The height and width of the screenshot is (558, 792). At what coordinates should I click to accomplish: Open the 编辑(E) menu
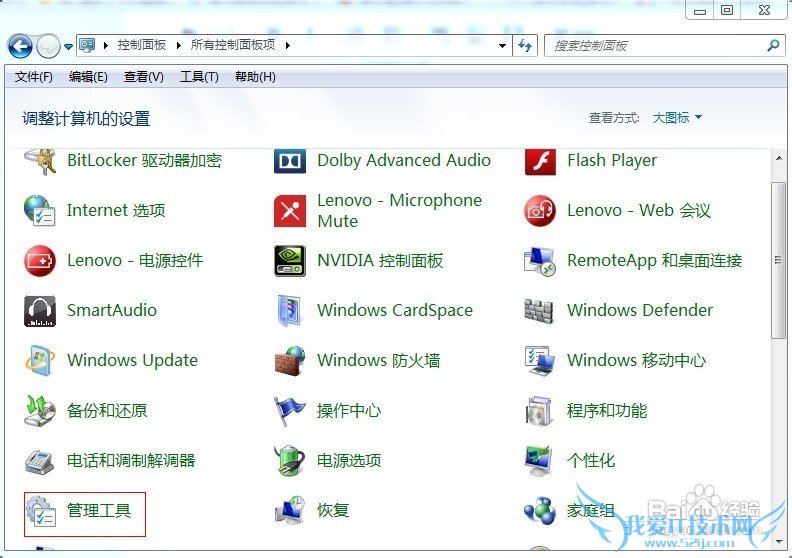click(x=88, y=77)
